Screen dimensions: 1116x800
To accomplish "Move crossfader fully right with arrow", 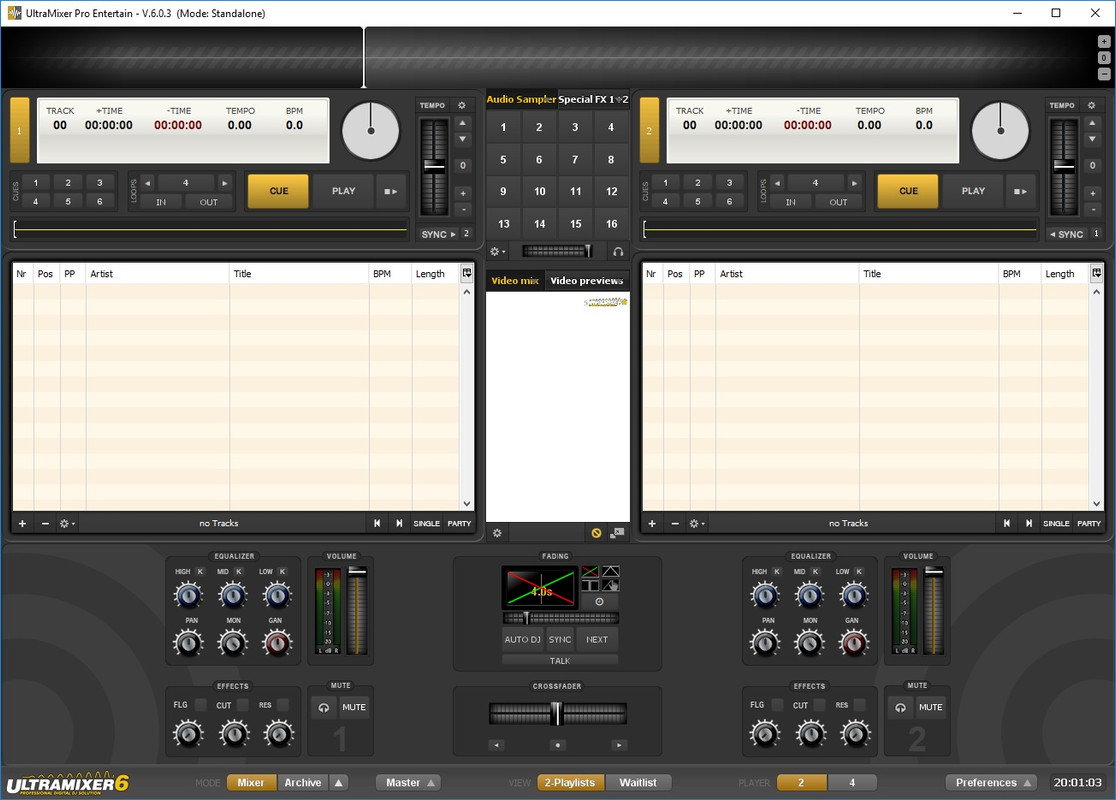I will pos(619,745).
